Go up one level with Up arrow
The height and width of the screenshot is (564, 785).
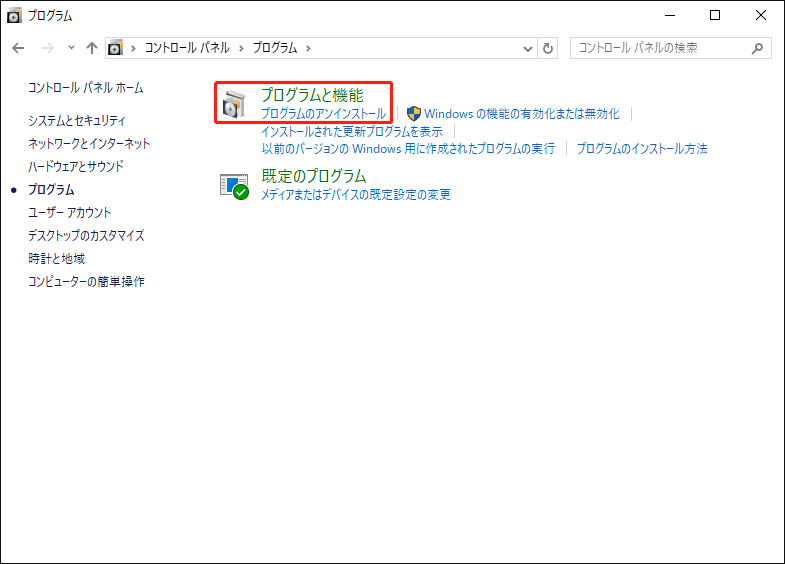coord(91,48)
